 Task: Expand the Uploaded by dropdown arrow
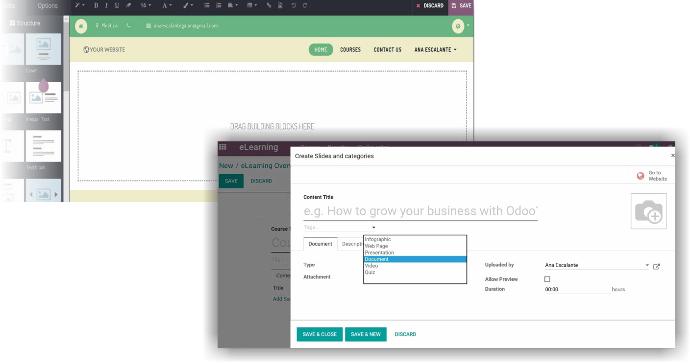pyautogui.click(x=647, y=265)
